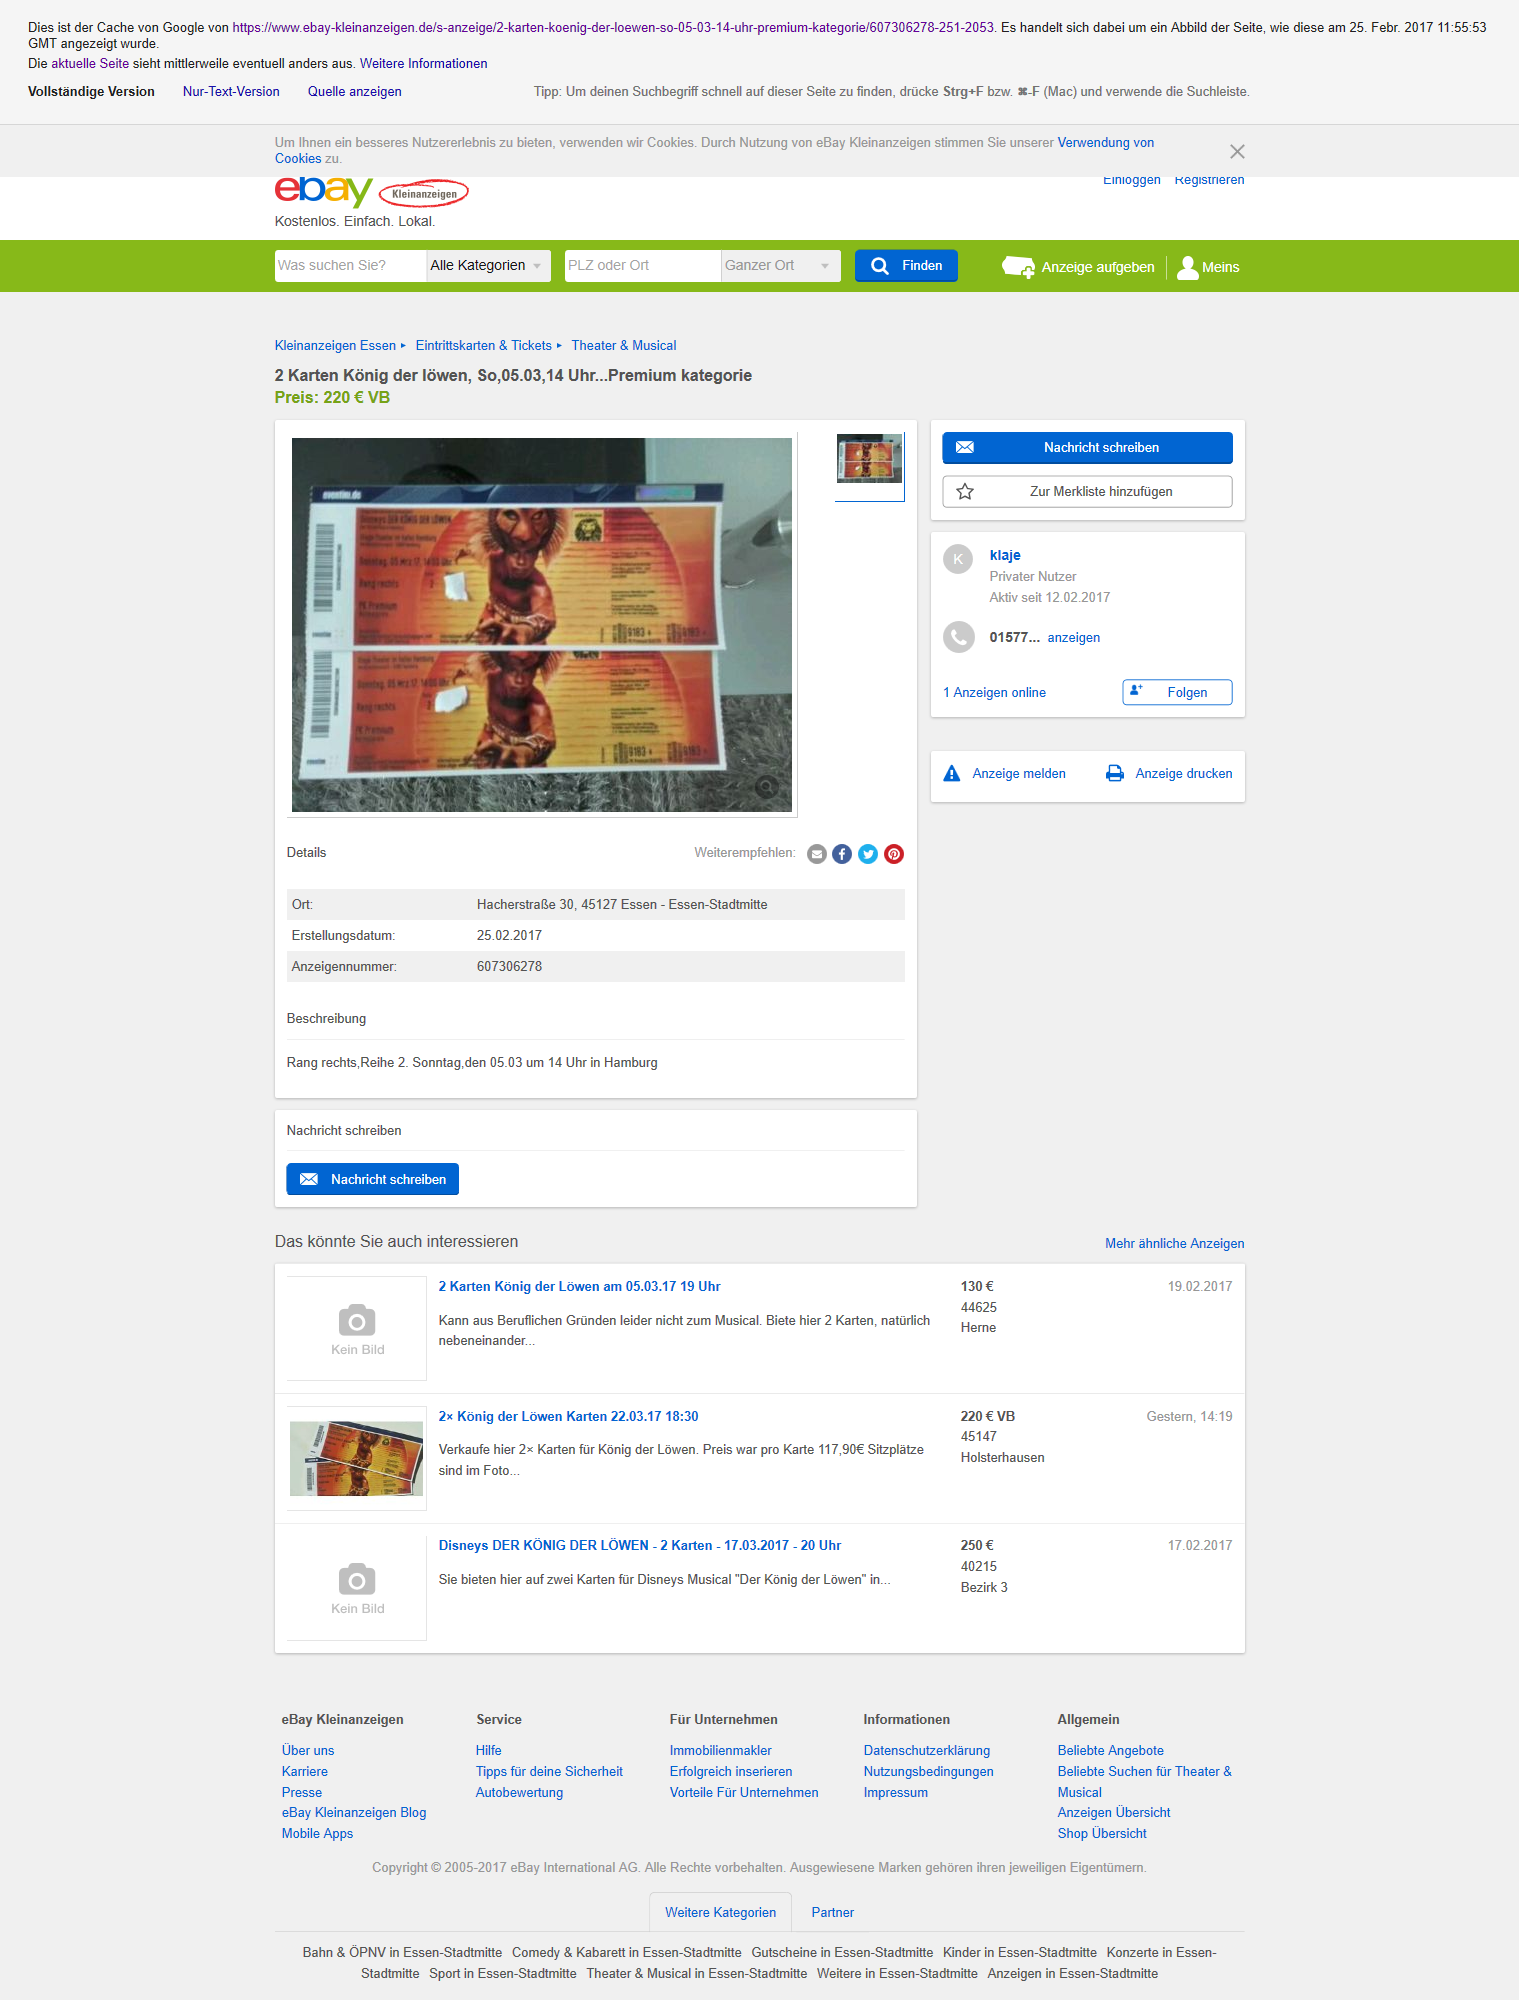The width and height of the screenshot is (1519, 2001).
Task: Open Immobilienmakler footer link
Action: 721,1751
